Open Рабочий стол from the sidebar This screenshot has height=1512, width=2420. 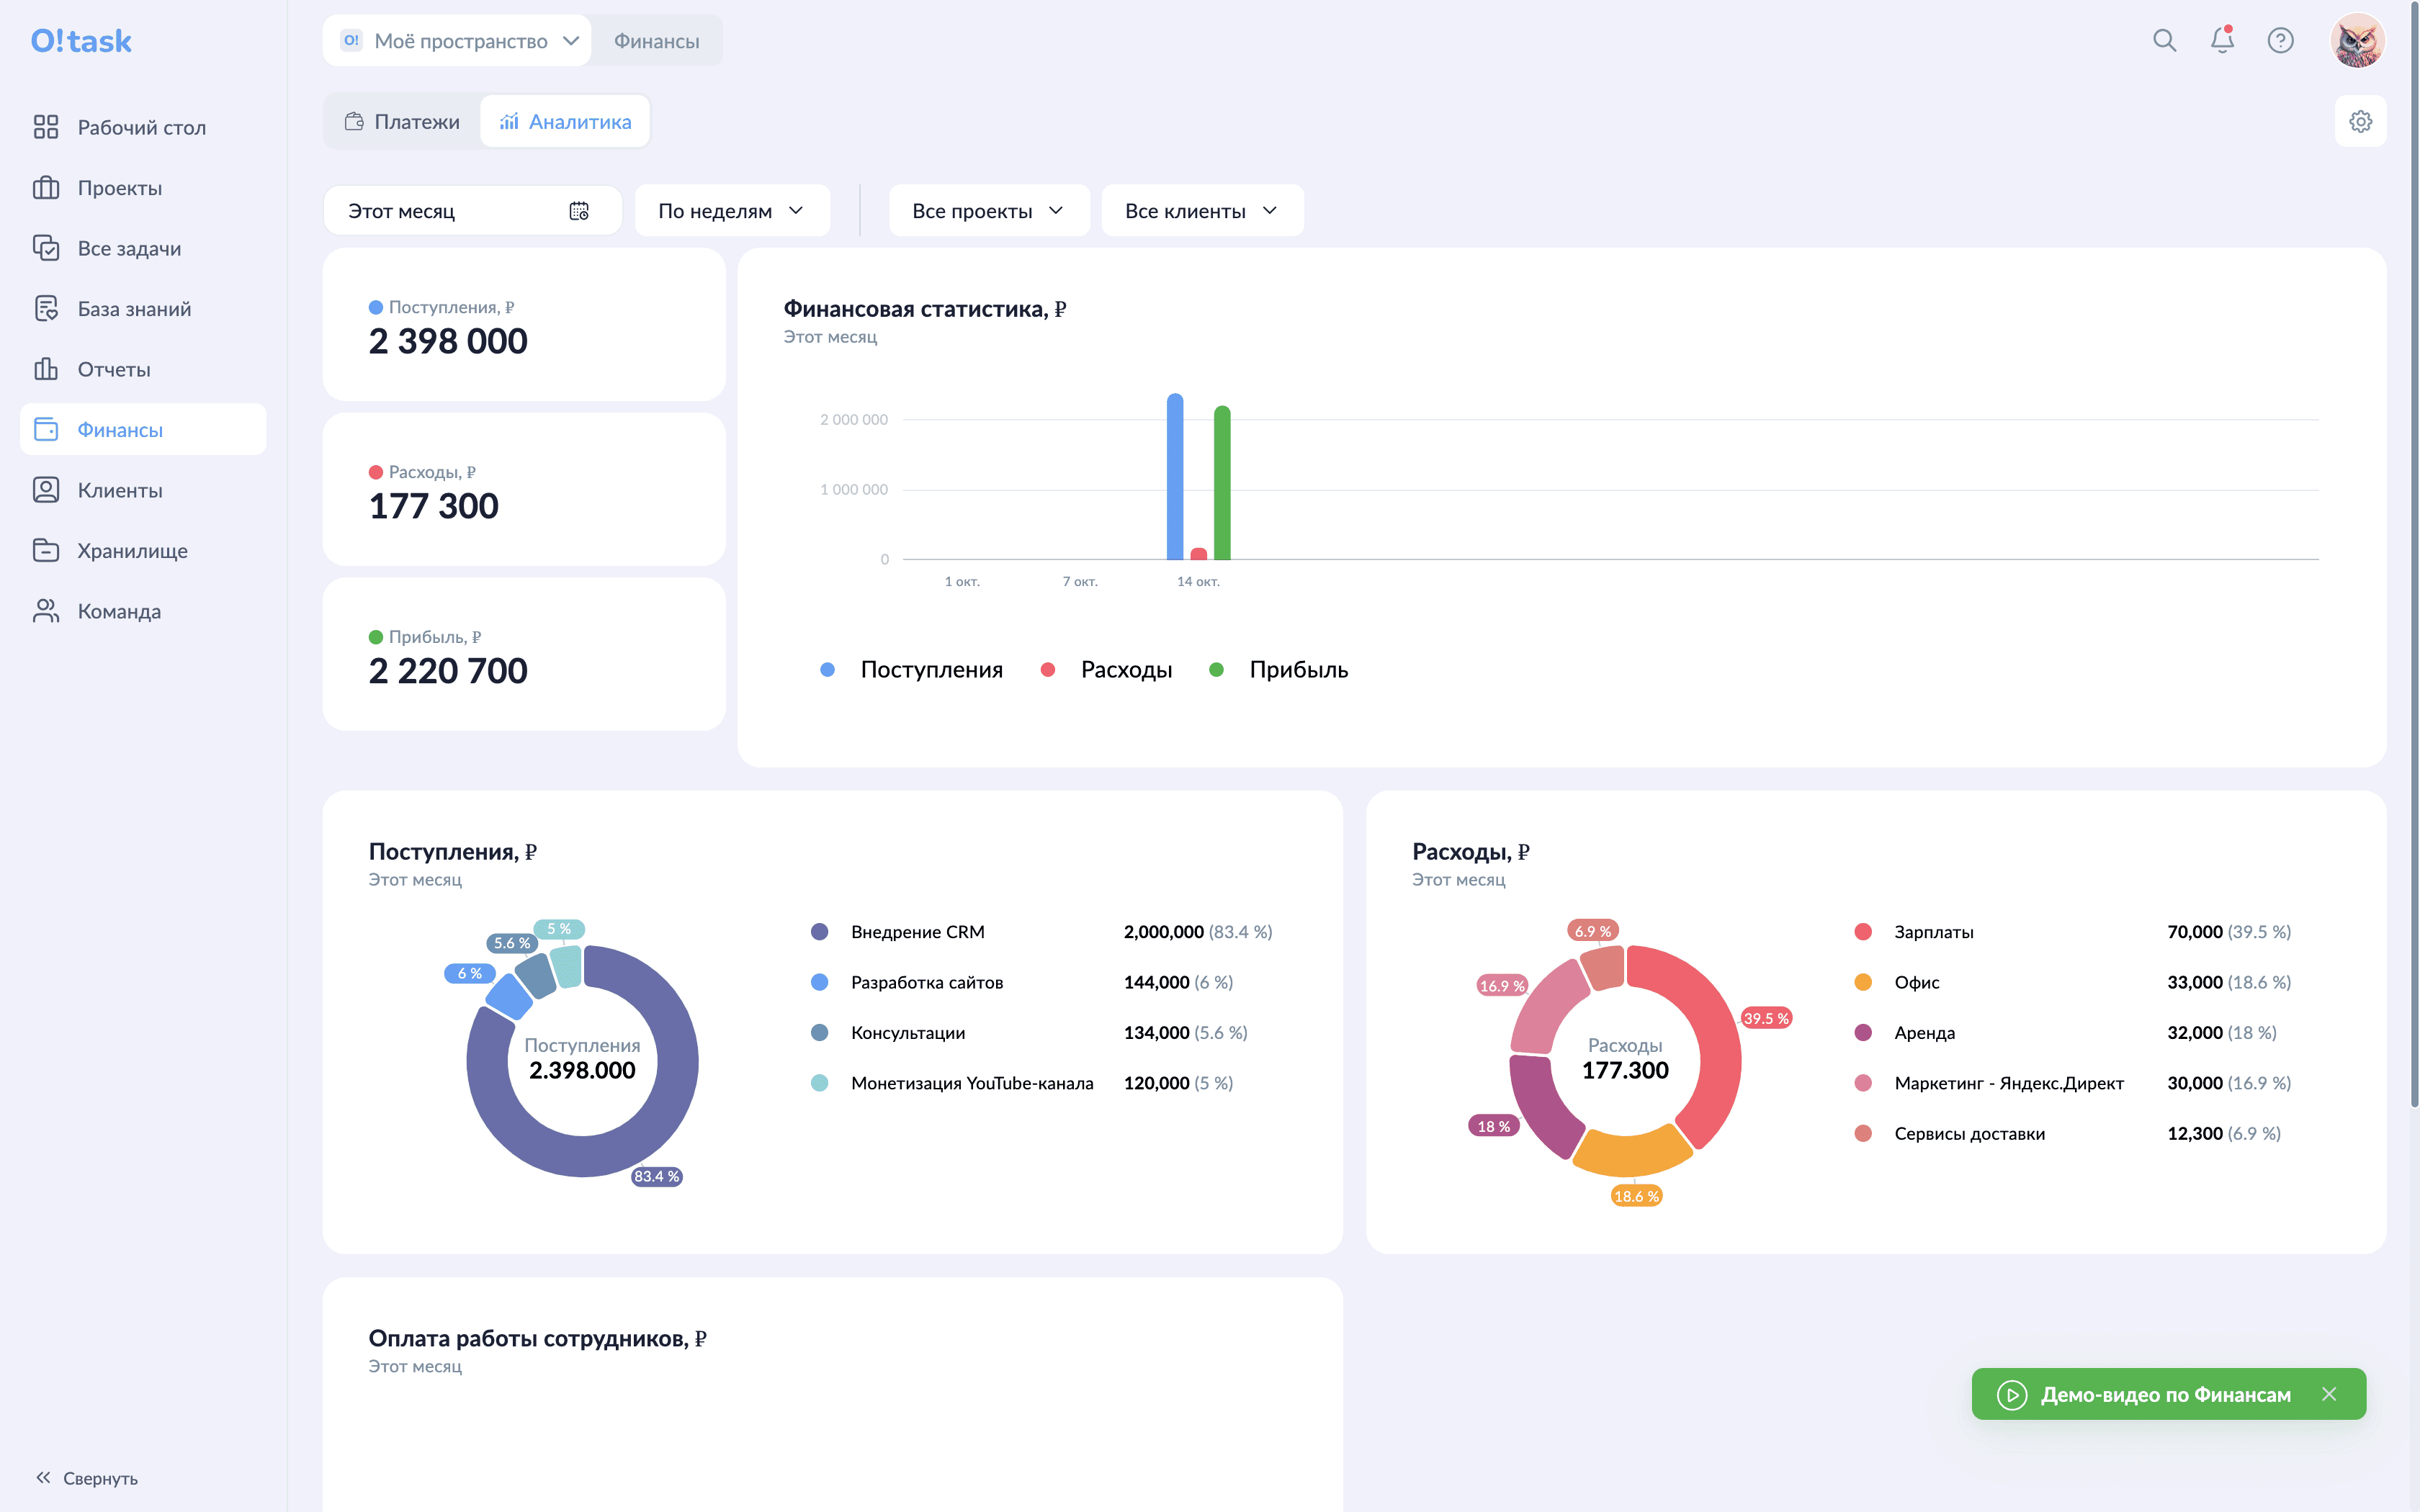coord(142,127)
